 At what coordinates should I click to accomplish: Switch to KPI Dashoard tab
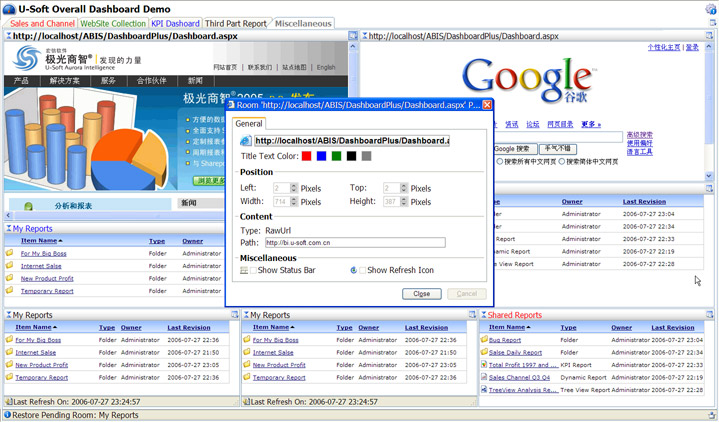click(x=175, y=23)
